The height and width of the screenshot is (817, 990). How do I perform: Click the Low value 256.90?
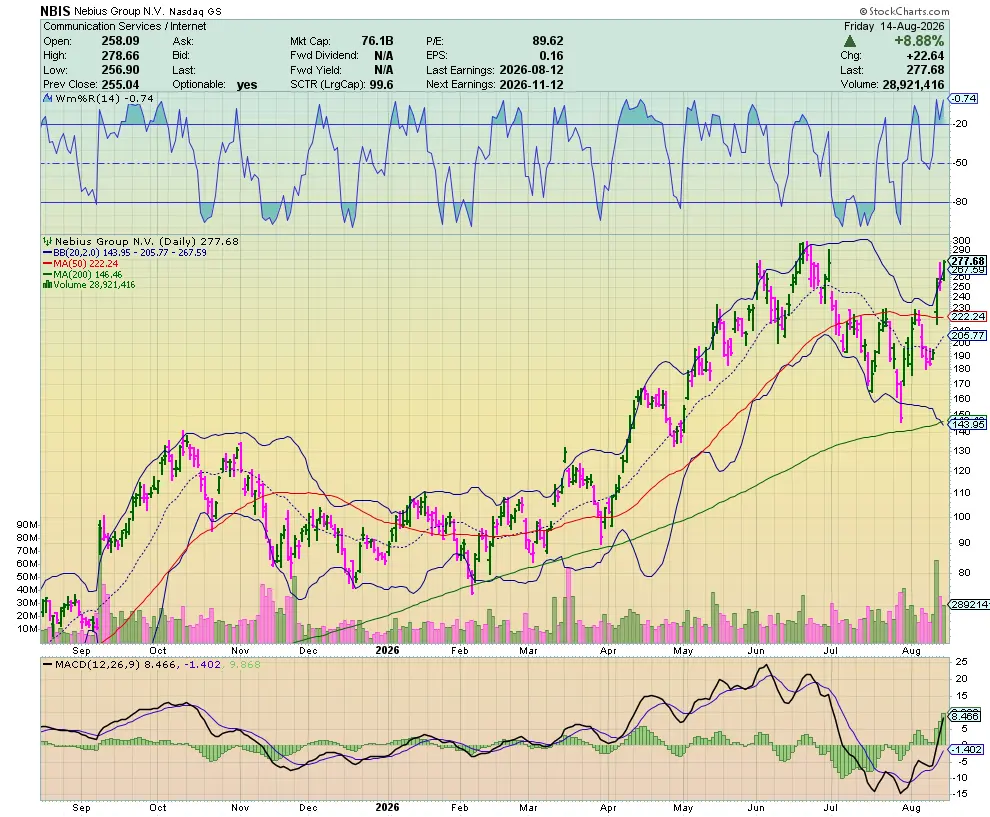coord(121,70)
